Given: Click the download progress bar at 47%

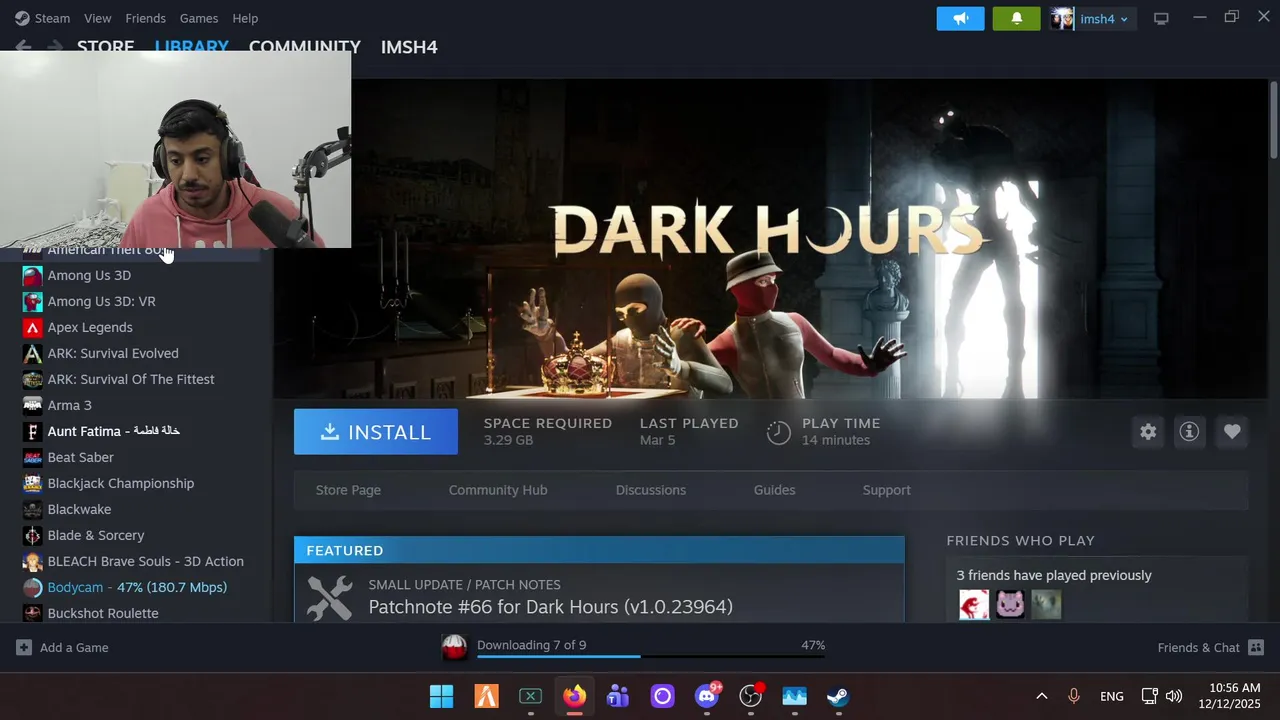Looking at the screenshot, I should click(651, 657).
